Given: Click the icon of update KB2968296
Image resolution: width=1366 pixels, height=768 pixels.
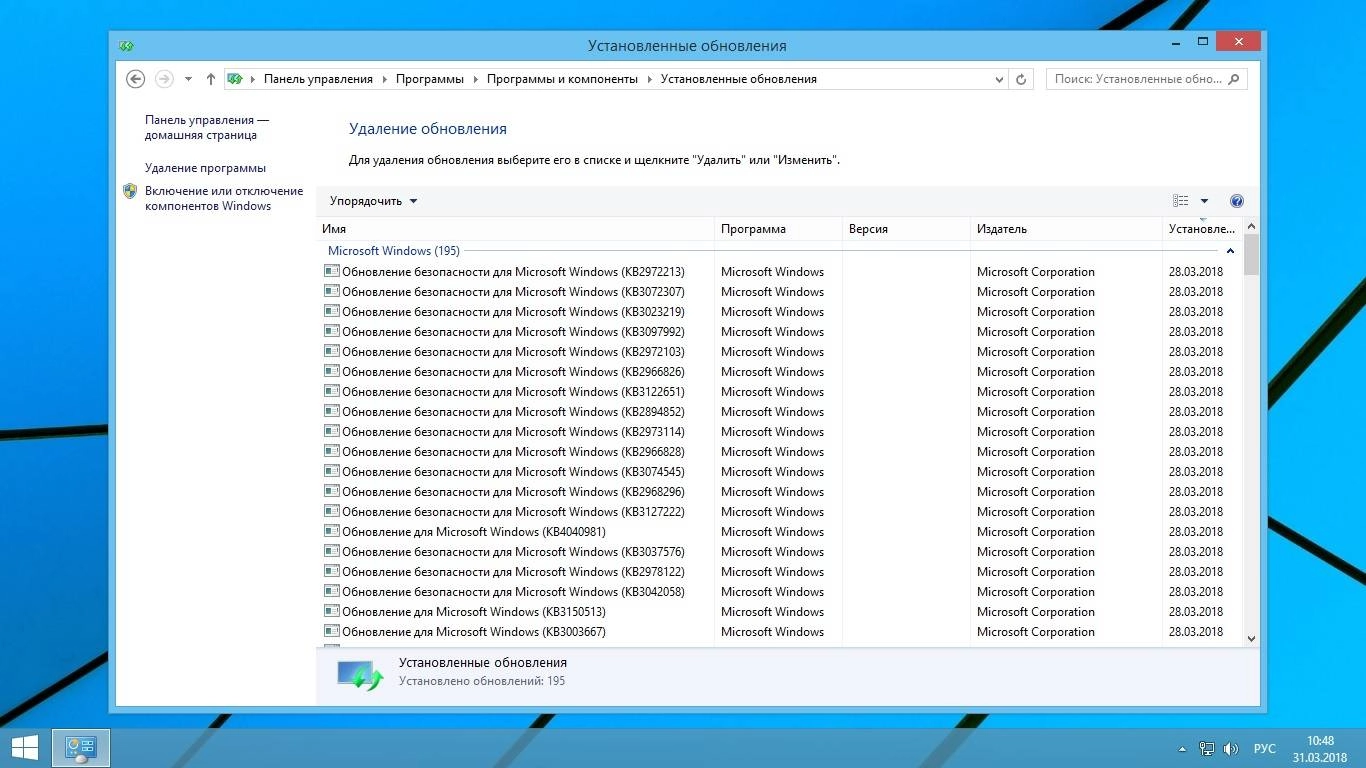Looking at the screenshot, I should point(332,491).
